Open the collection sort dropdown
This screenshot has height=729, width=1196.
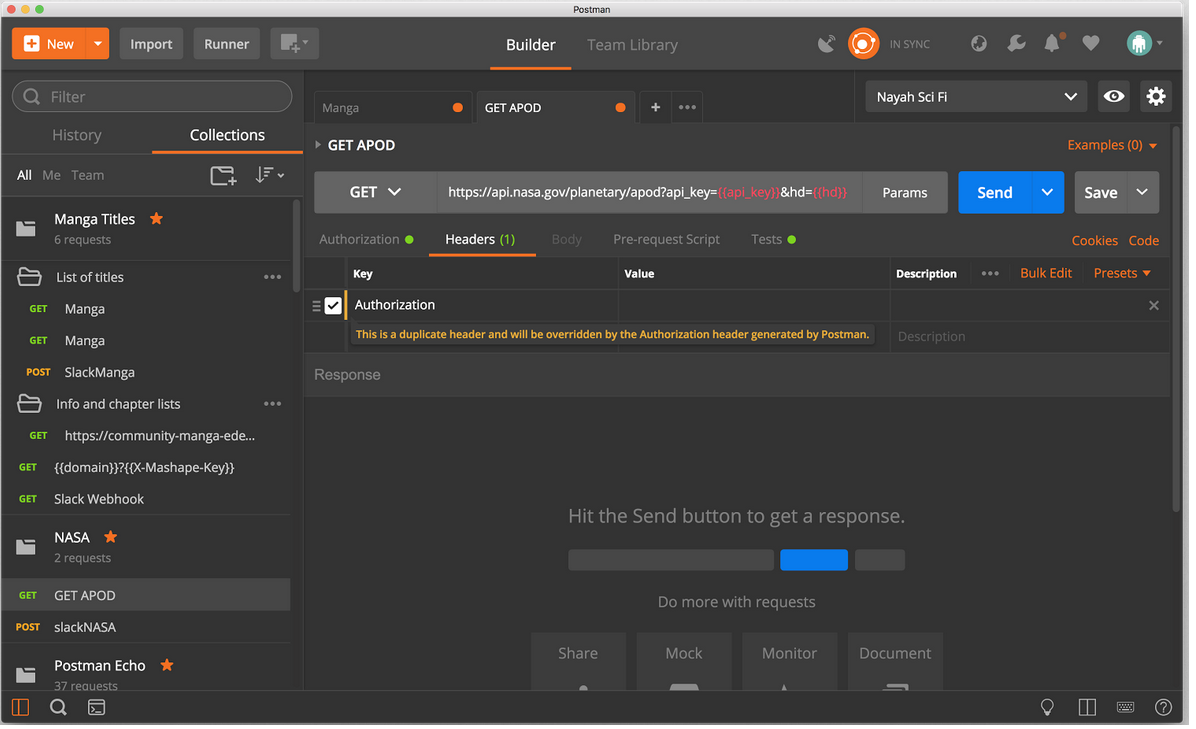point(269,175)
